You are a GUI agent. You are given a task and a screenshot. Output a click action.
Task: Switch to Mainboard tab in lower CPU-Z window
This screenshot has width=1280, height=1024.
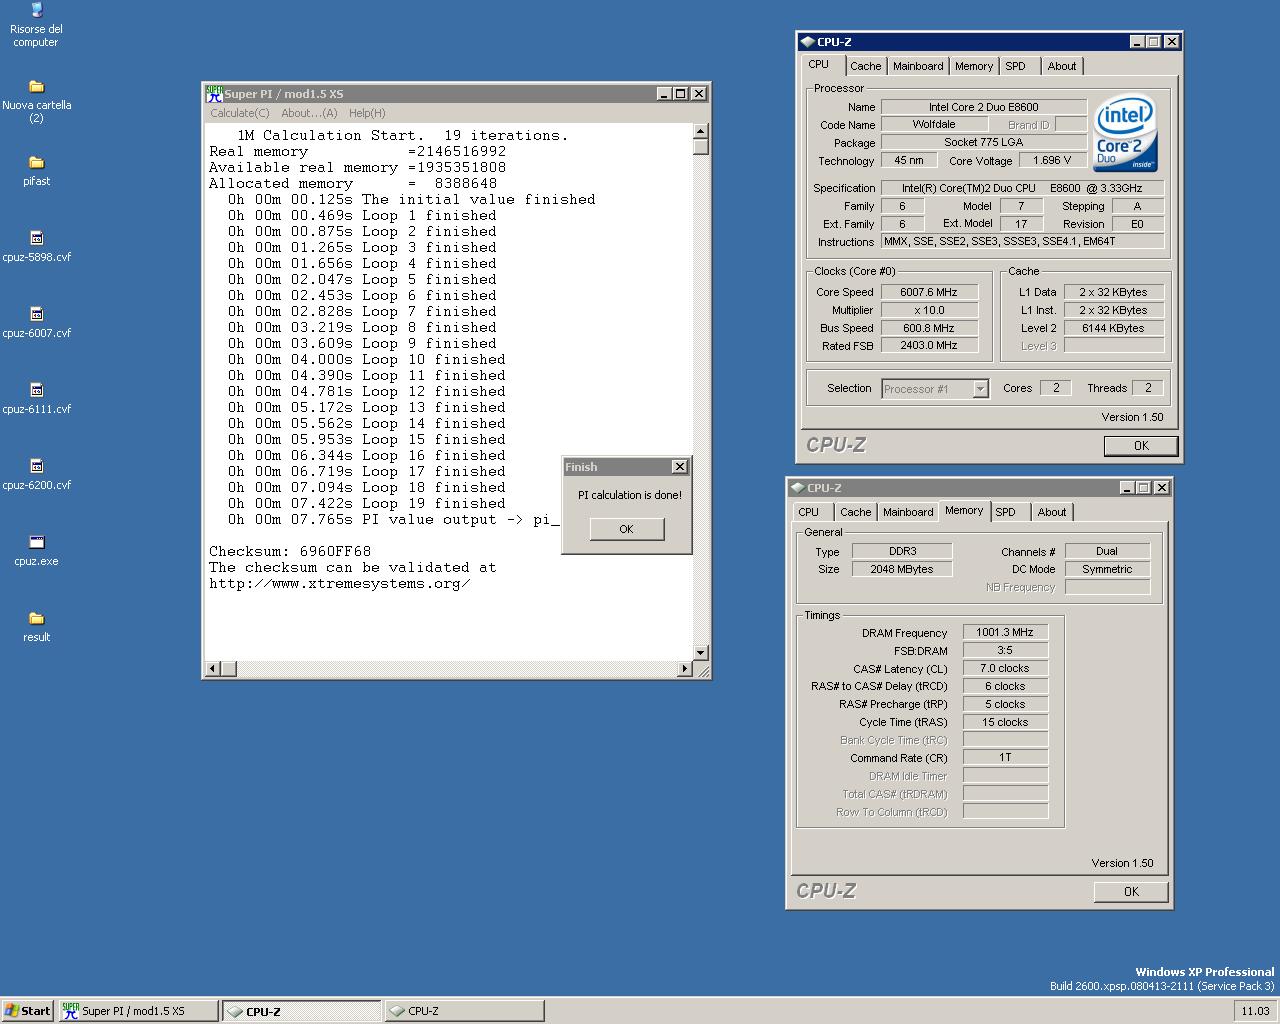coord(908,512)
